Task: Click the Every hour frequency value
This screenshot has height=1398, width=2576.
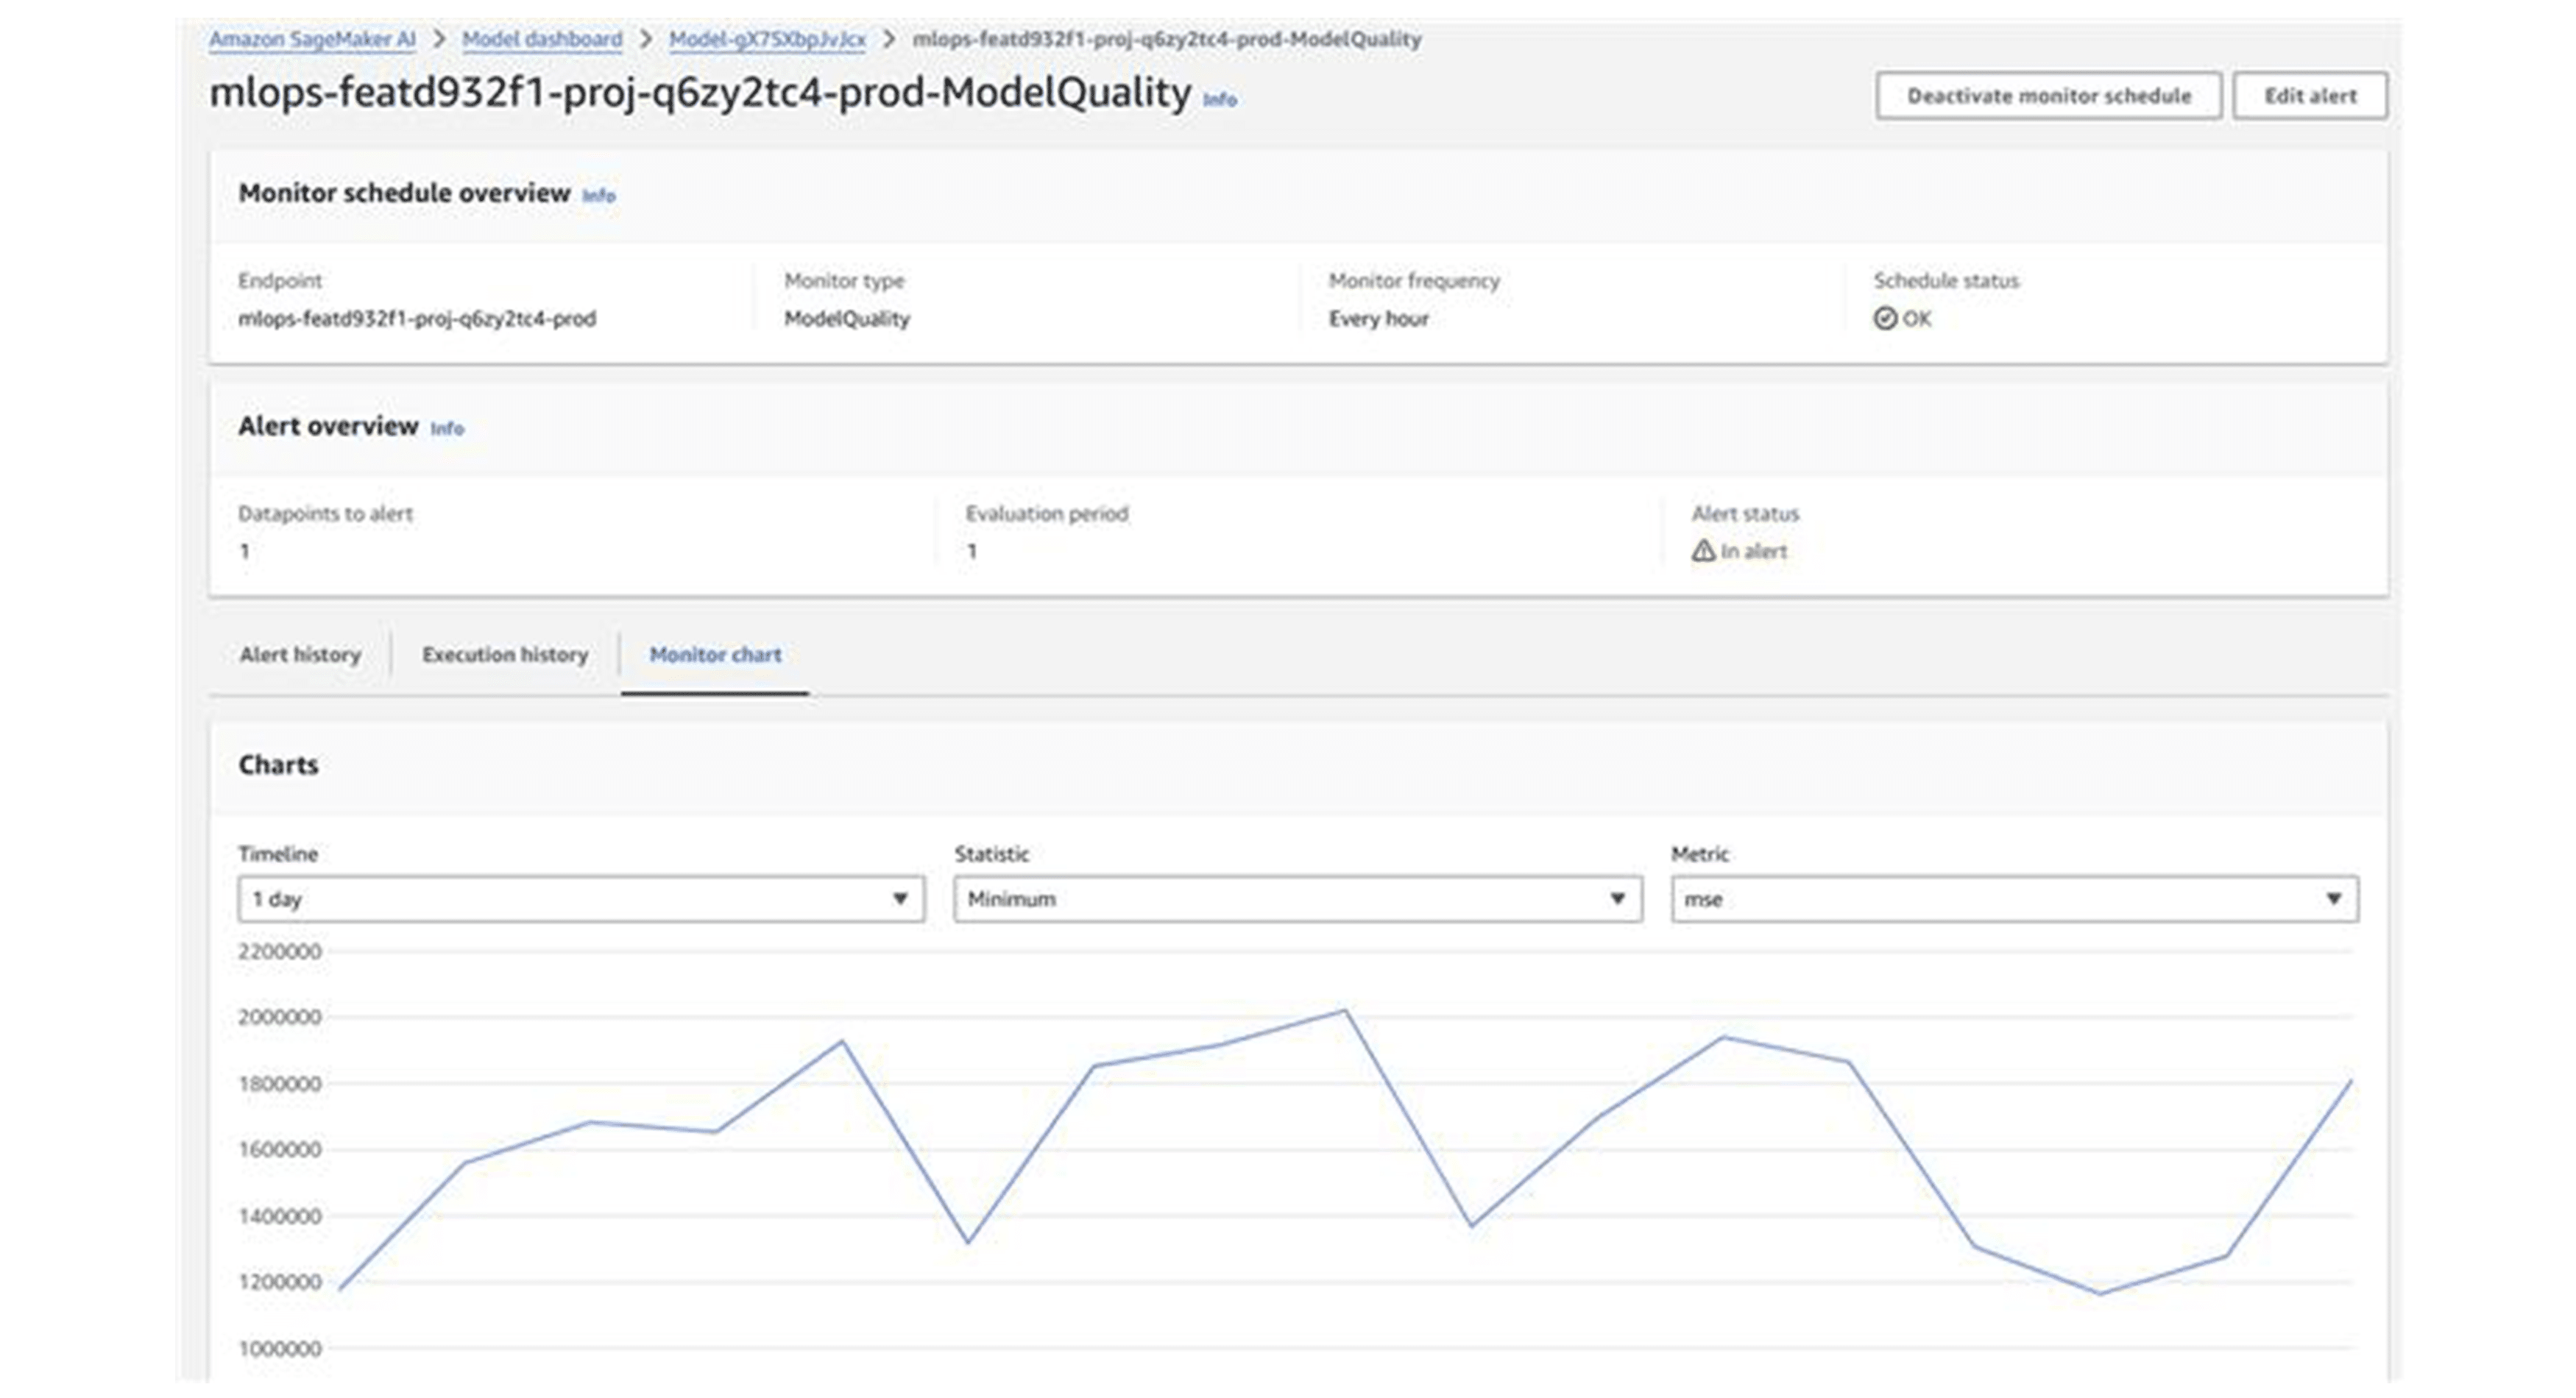Action: click(x=1378, y=319)
